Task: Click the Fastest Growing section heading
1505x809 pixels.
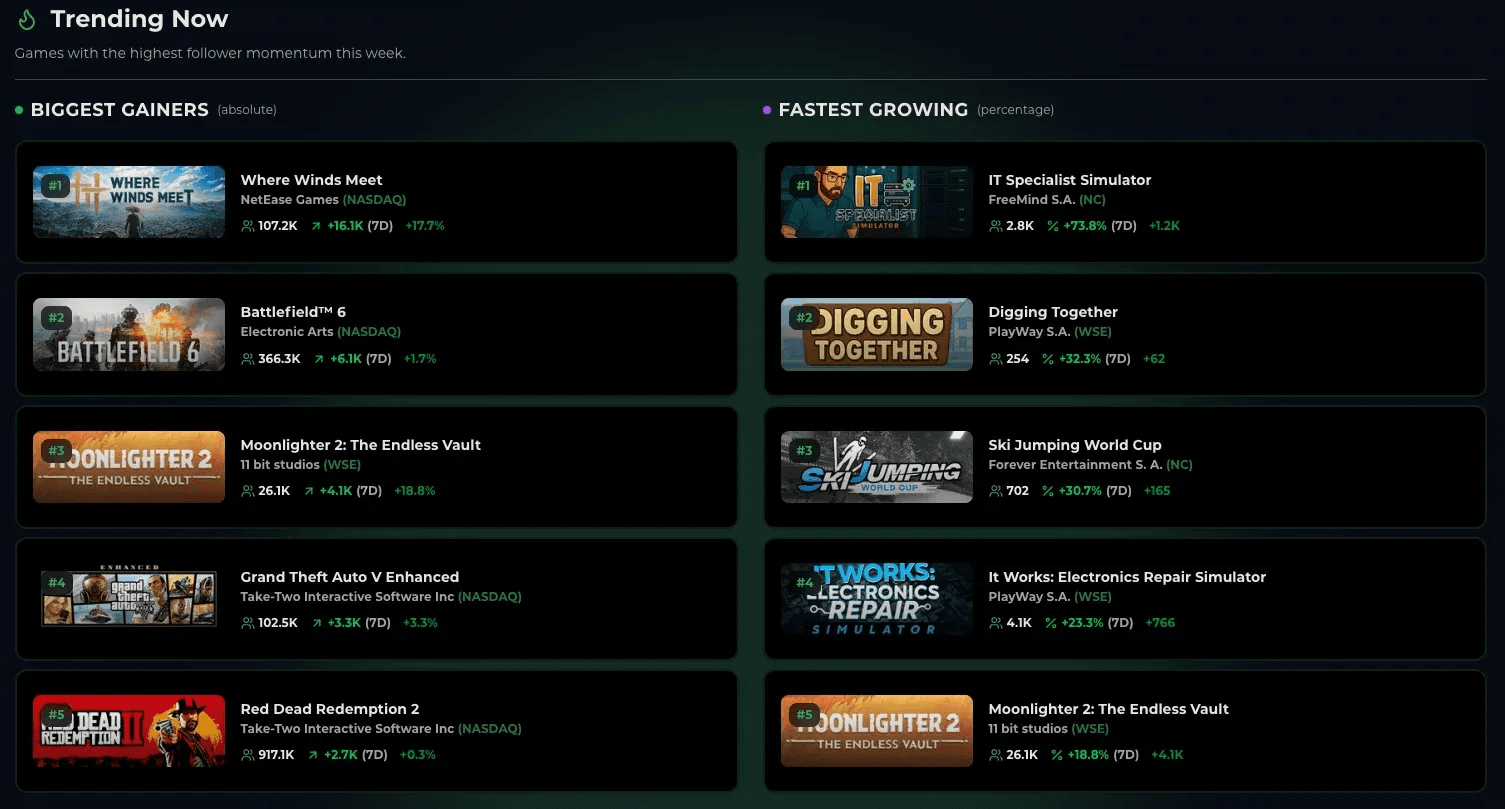Action: point(872,110)
